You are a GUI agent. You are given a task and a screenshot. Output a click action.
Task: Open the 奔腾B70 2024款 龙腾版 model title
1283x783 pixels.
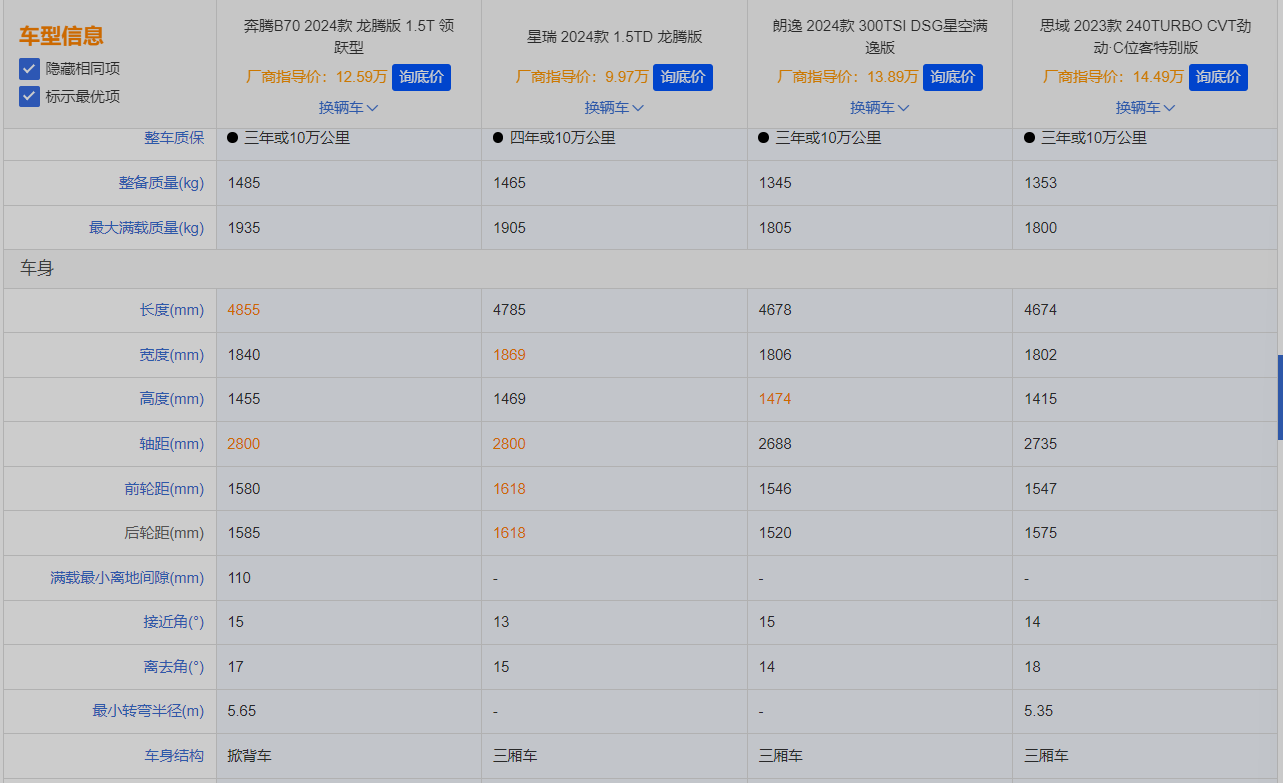point(349,36)
